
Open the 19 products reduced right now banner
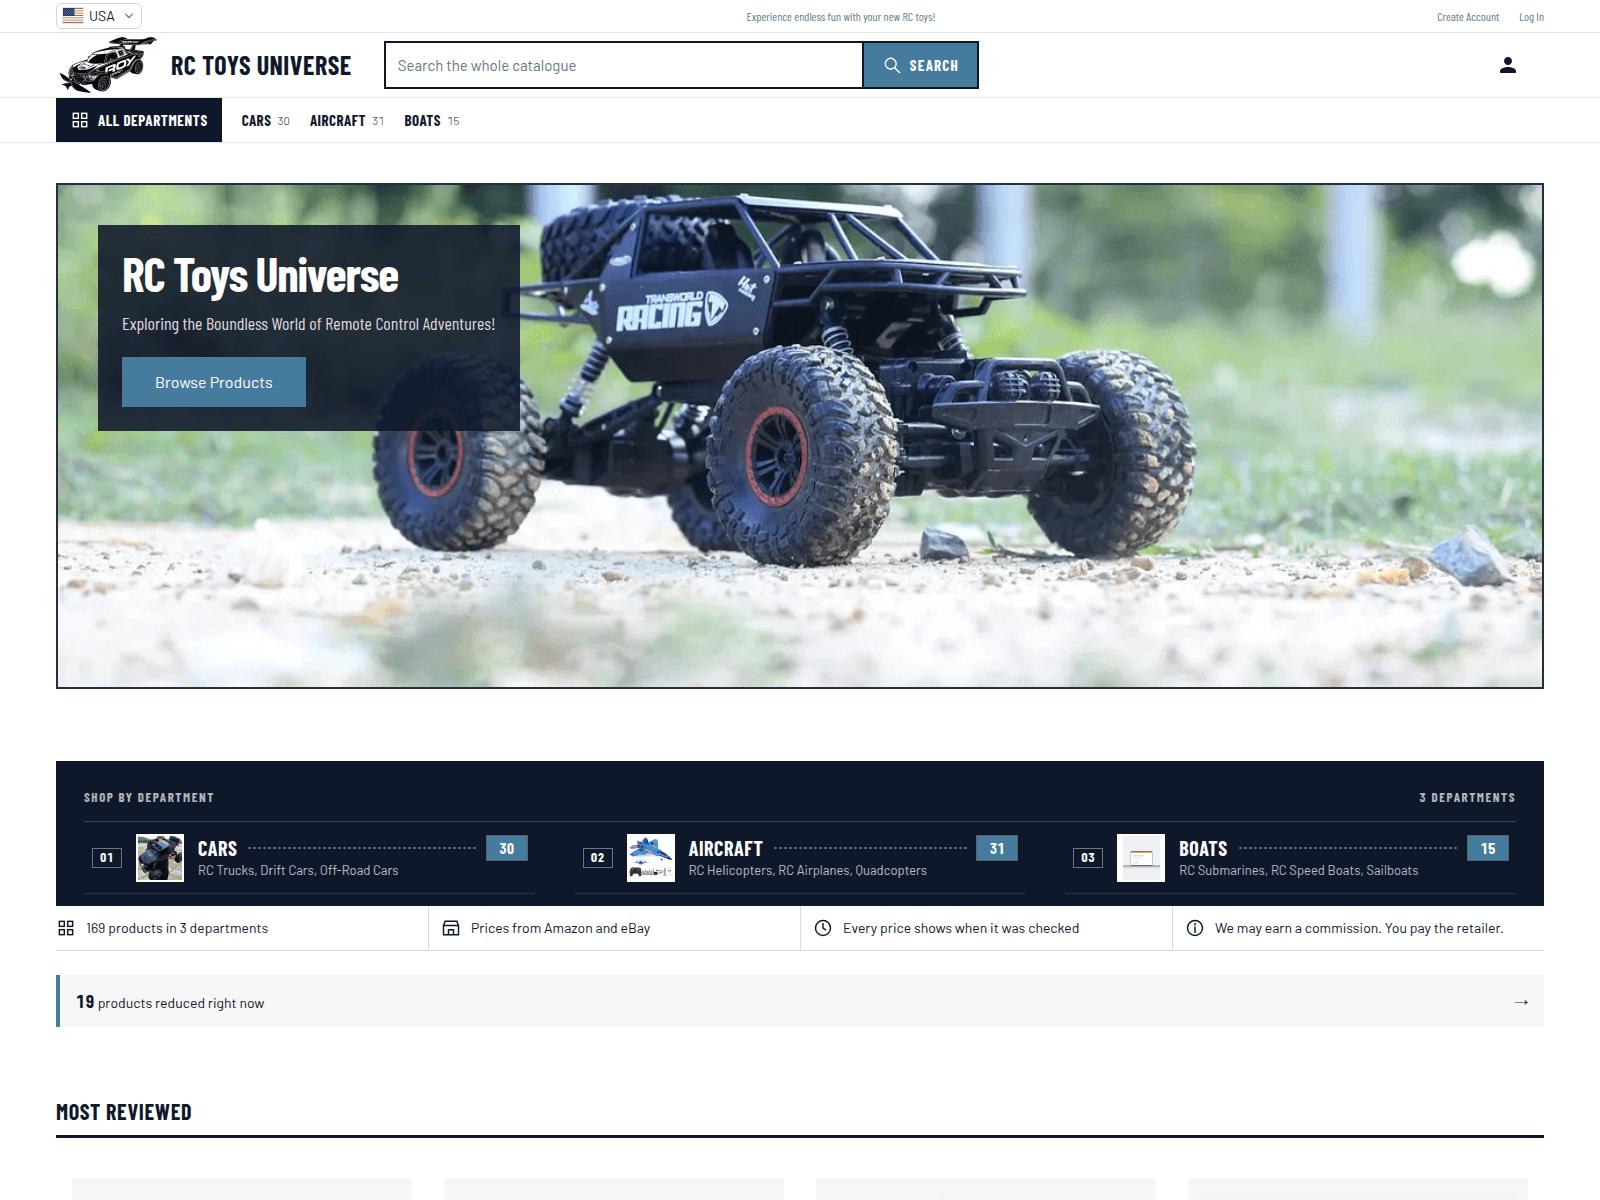point(800,1001)
